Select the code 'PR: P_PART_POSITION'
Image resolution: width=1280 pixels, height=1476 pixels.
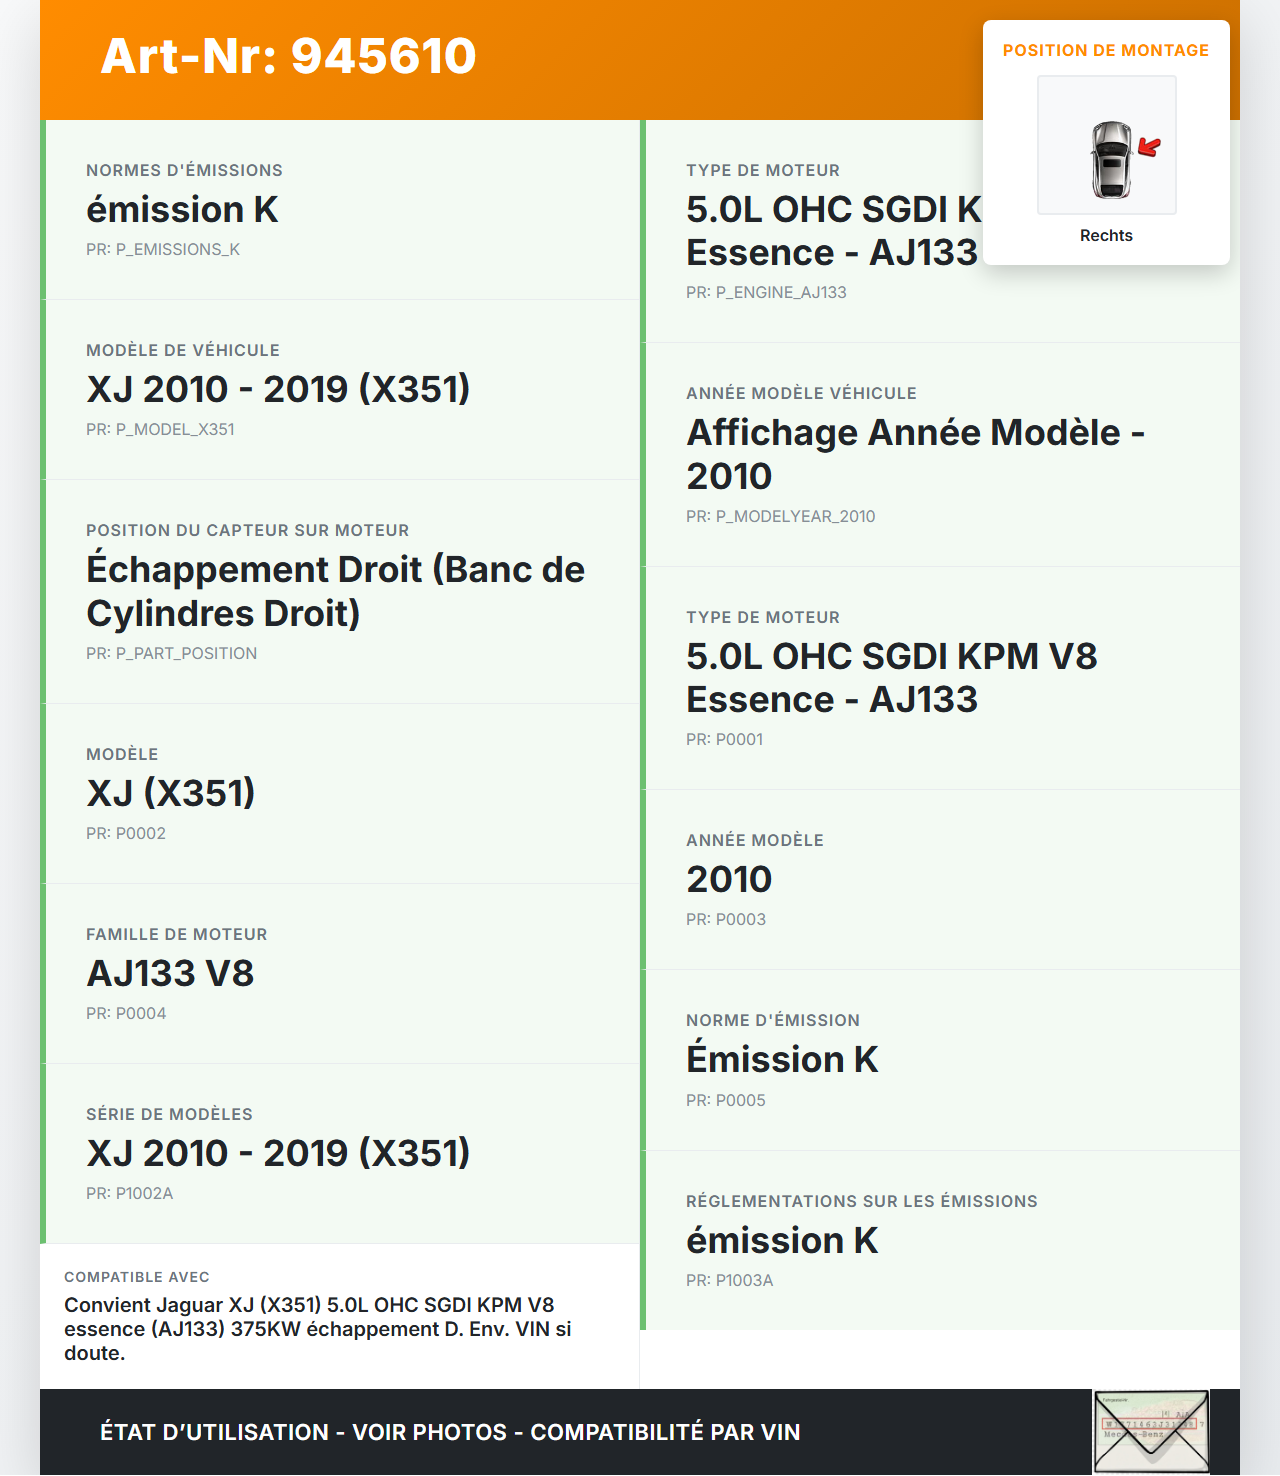pos(171,653)
